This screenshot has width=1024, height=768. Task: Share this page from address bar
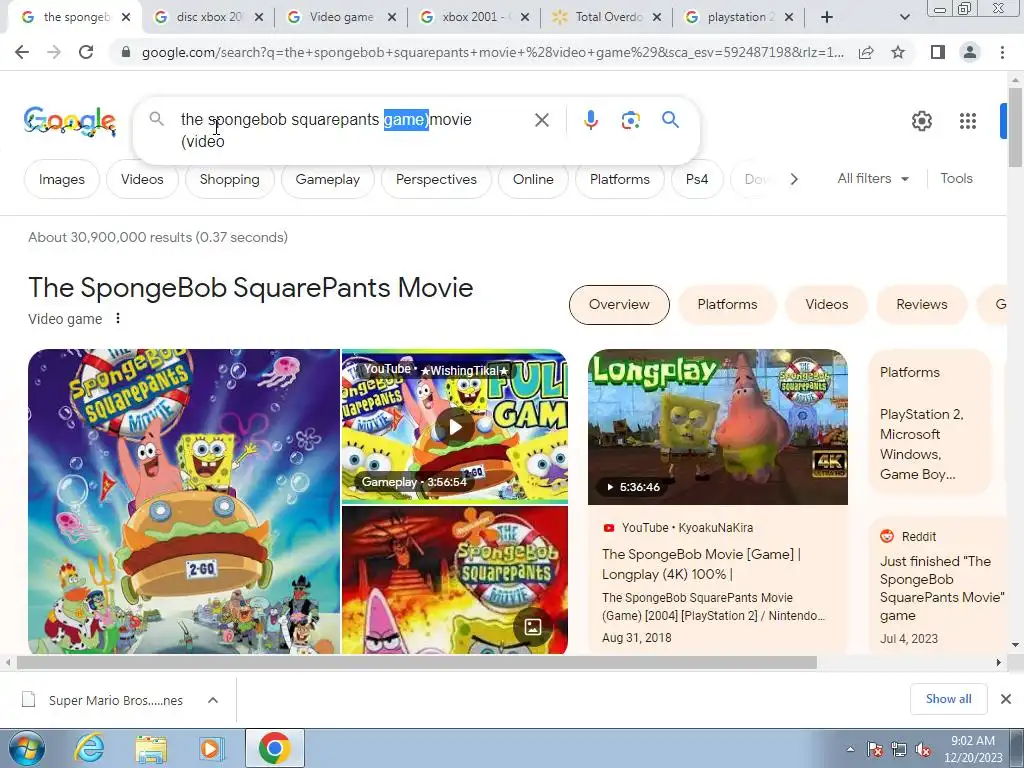click(866, 52)
